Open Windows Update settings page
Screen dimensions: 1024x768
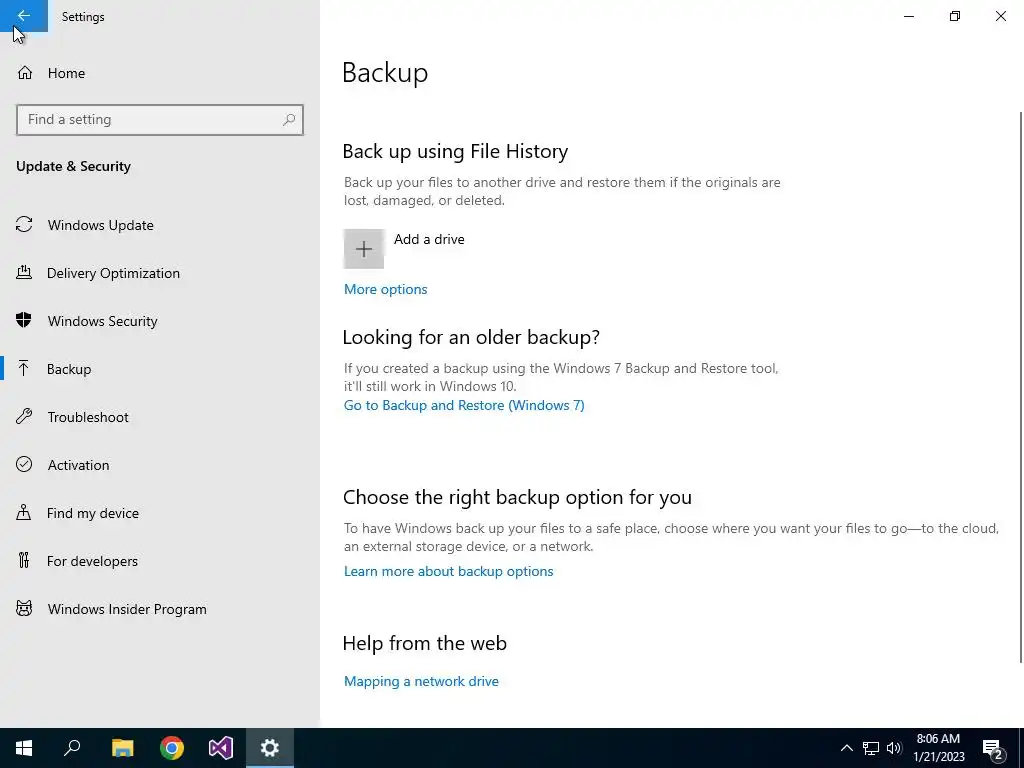[x=160, y=225]
